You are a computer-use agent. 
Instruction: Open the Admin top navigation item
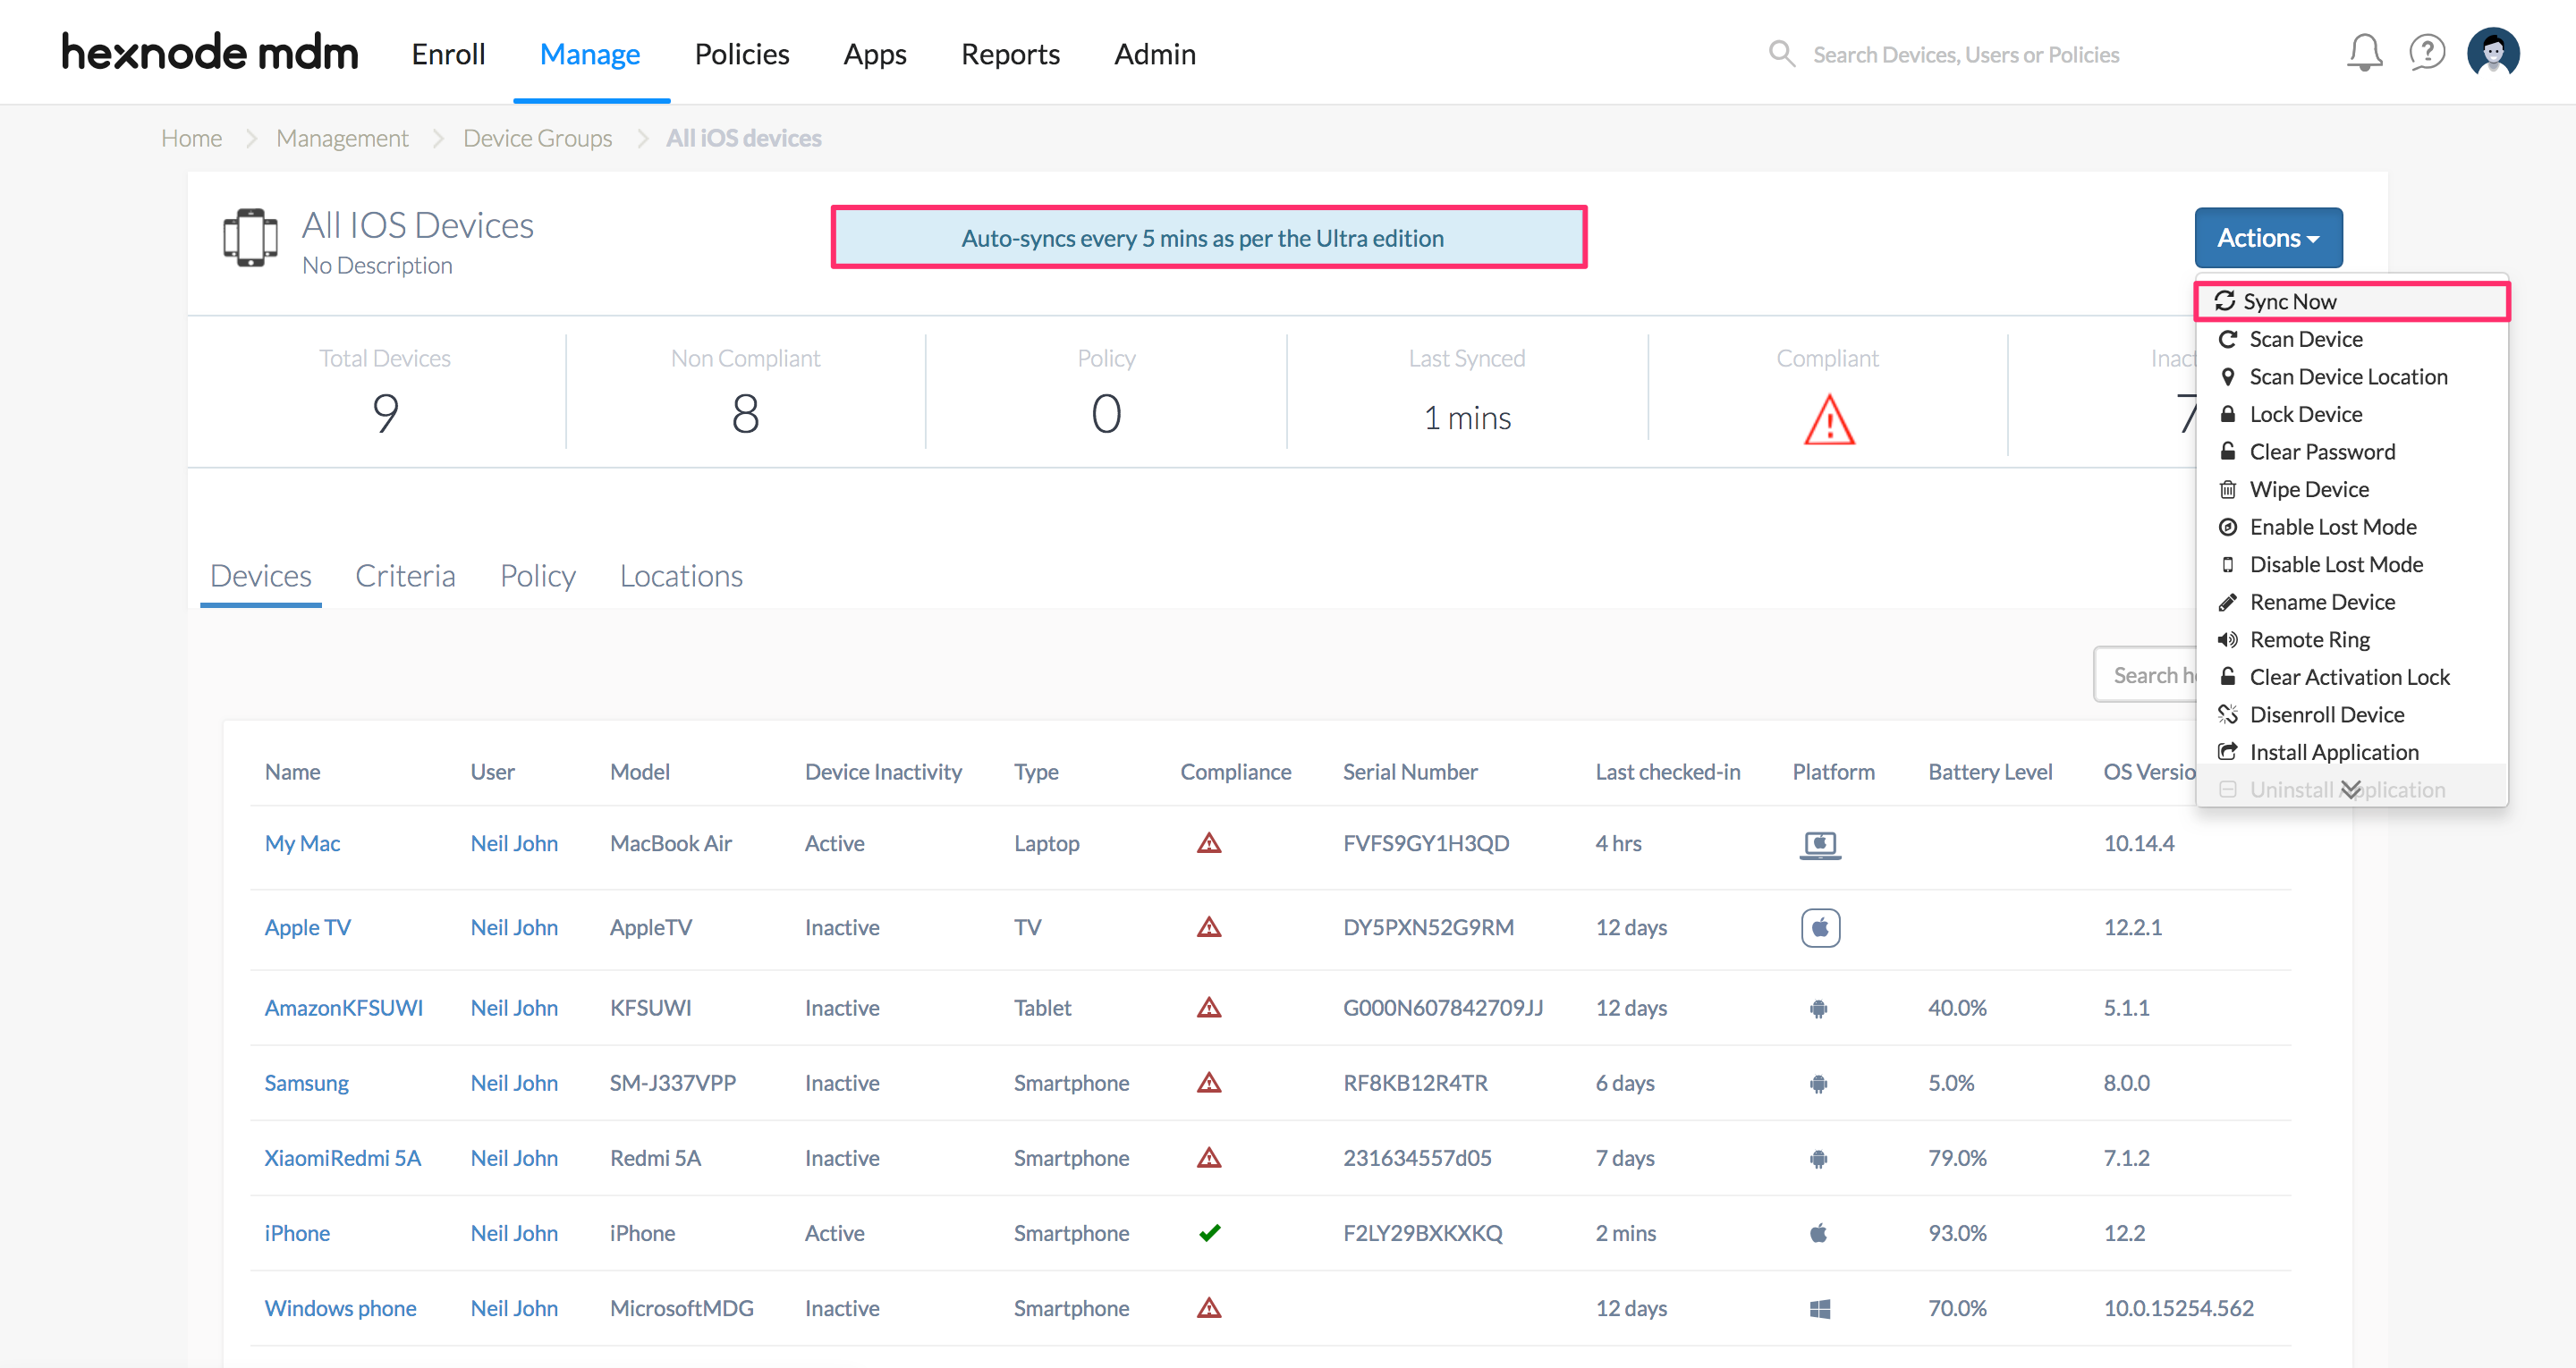pos(1155,54)
